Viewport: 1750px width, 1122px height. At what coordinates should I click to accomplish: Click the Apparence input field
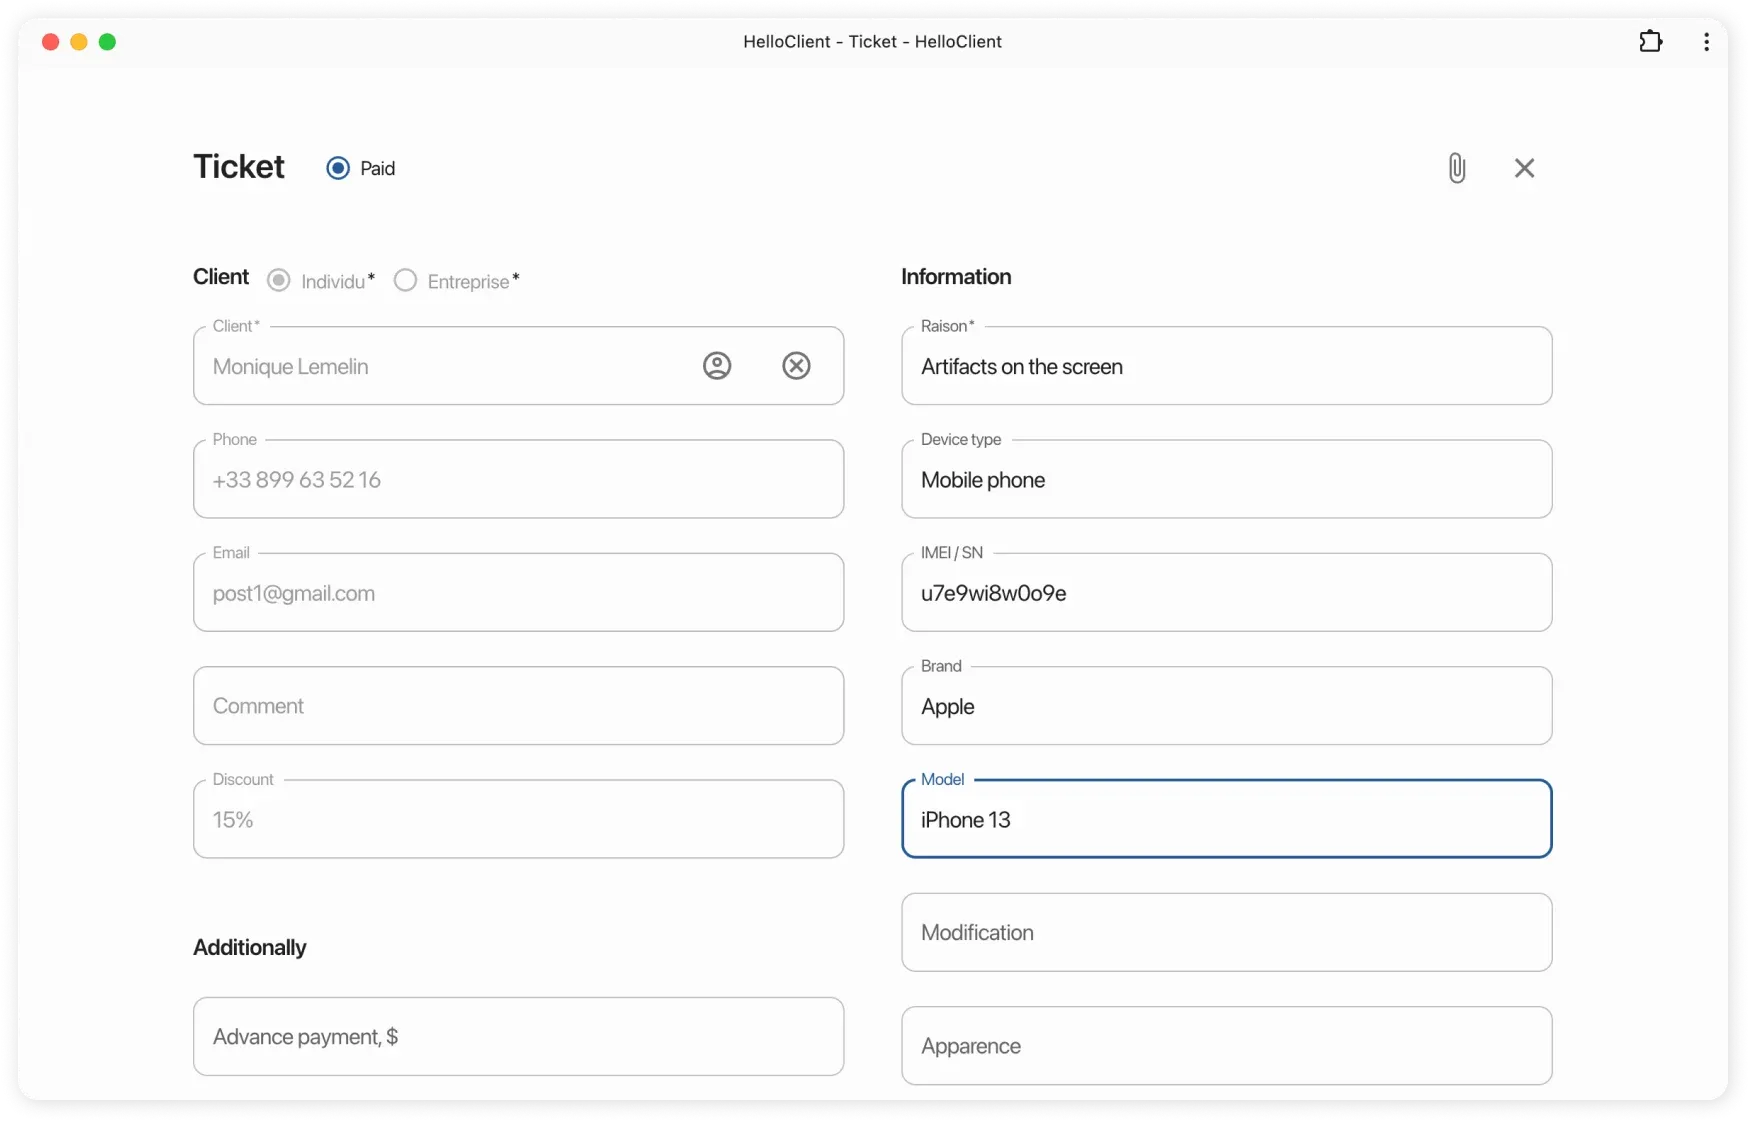[x=1226, y=1046]
